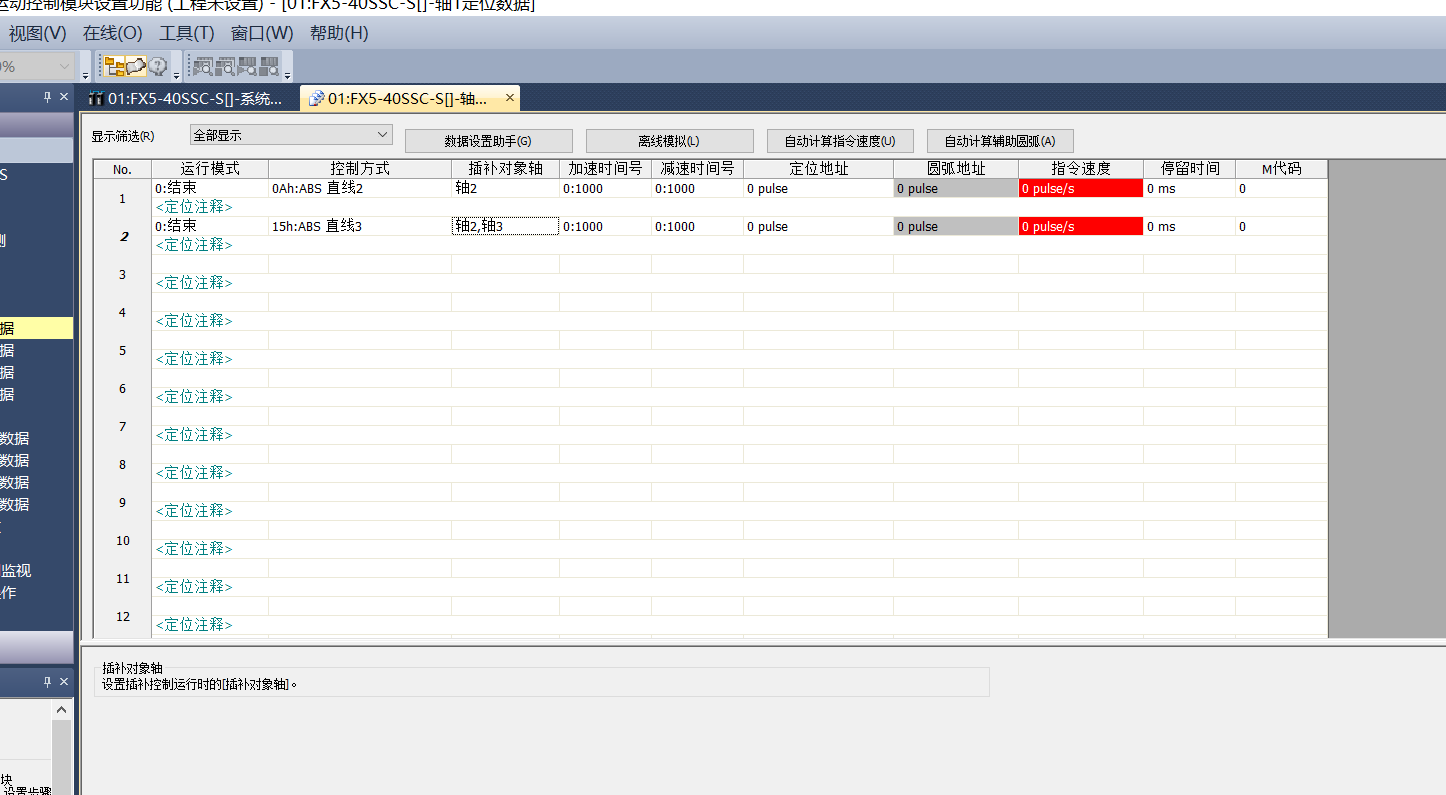Click the 自动计算辅助圆弧(A) button
This screenshot has height=795, width=1446.
(x=999, y=141)
